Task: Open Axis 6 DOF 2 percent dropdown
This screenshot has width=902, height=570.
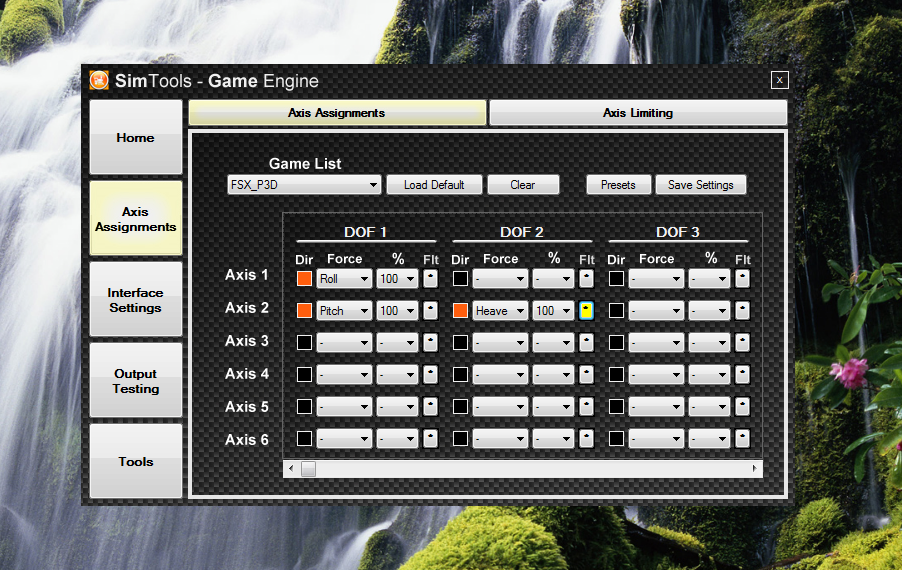Action: (x=553, y=439)
